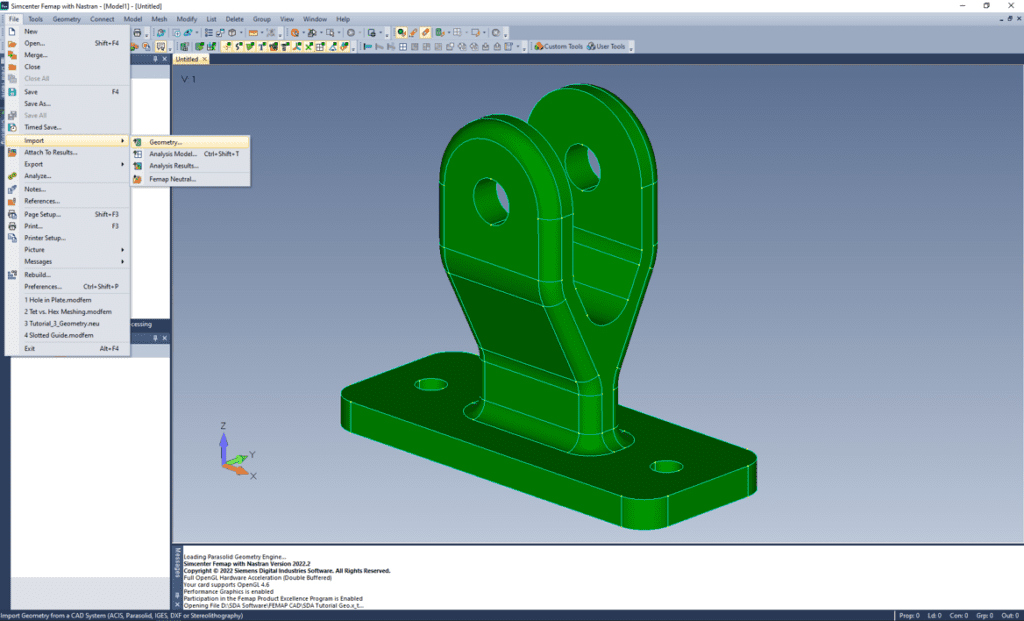Click the Custom Tools toolbar icon
The height and width of the screenshot is (621, 1024).
coord(539,46)
